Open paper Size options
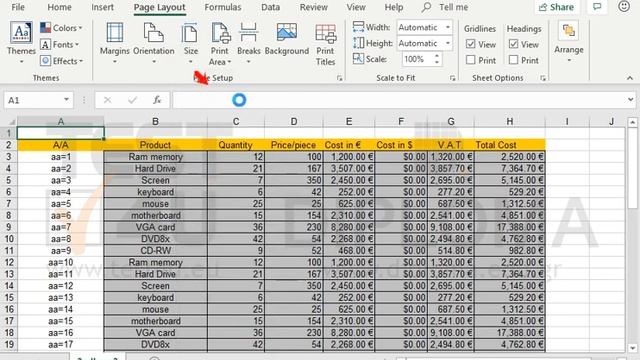 coord(191,43)
